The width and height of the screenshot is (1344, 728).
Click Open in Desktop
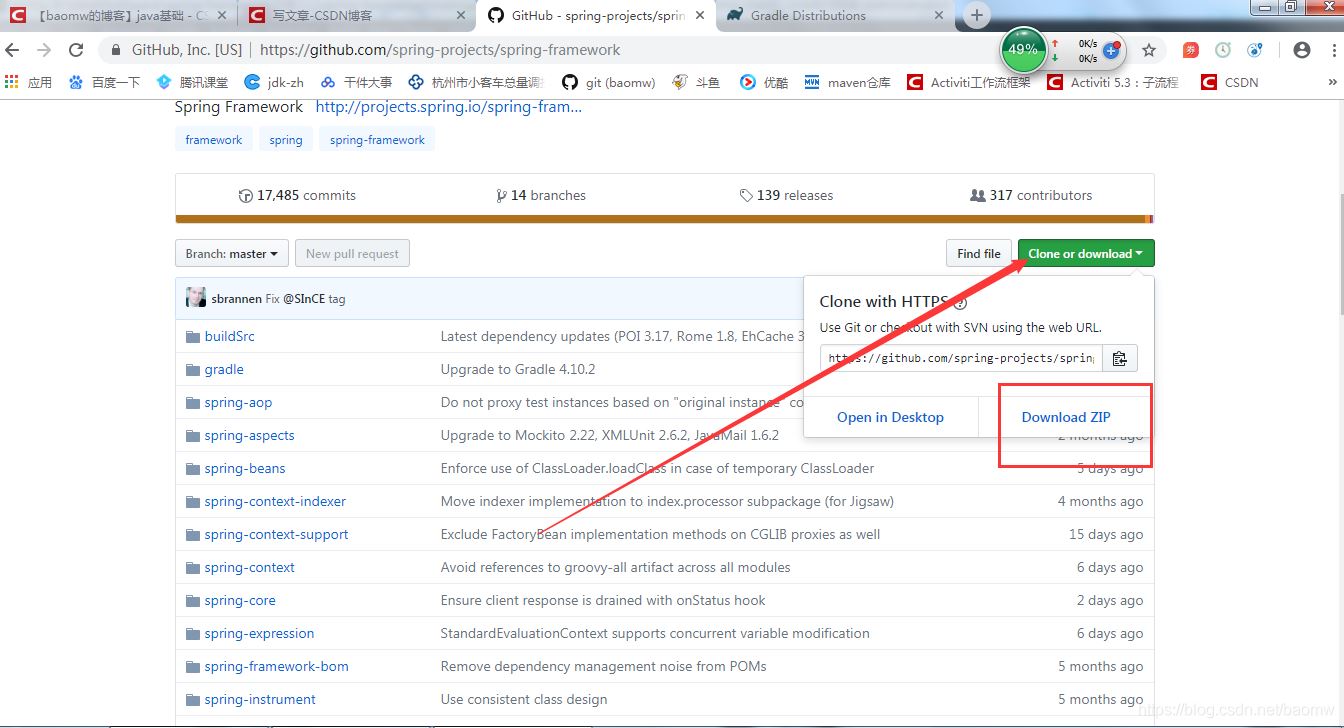pos(890,417)
